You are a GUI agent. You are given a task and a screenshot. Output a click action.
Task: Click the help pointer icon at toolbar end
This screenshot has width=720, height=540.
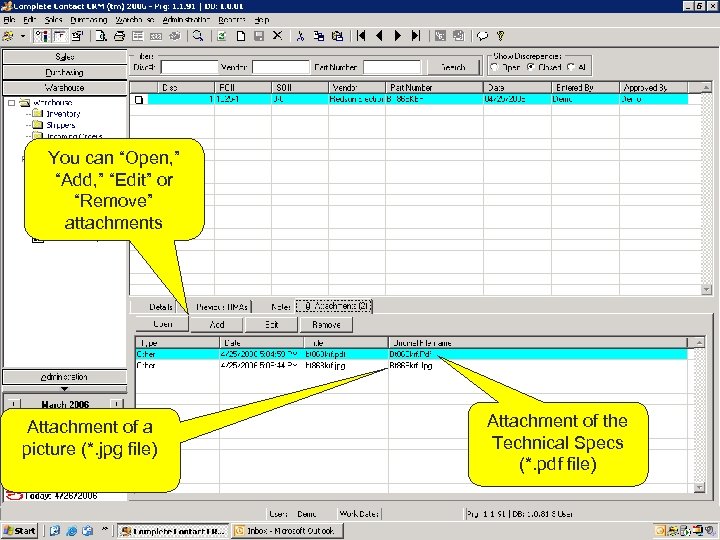[x=501, y=36]
